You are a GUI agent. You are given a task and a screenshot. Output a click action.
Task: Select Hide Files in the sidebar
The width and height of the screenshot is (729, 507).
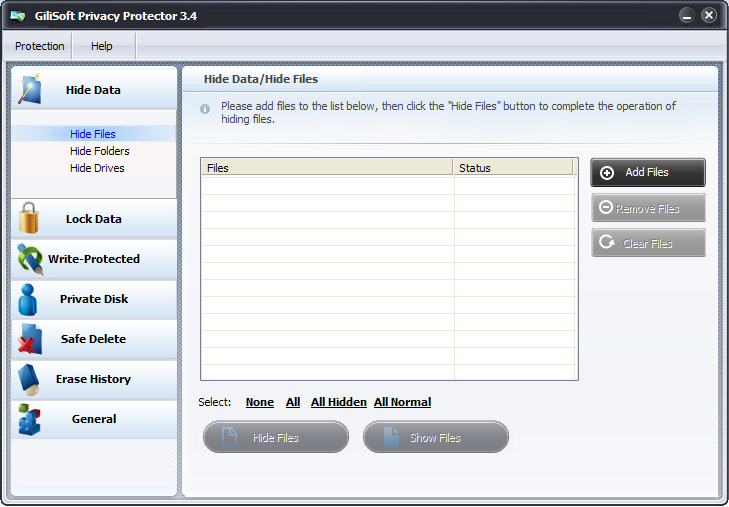[93, 134]
